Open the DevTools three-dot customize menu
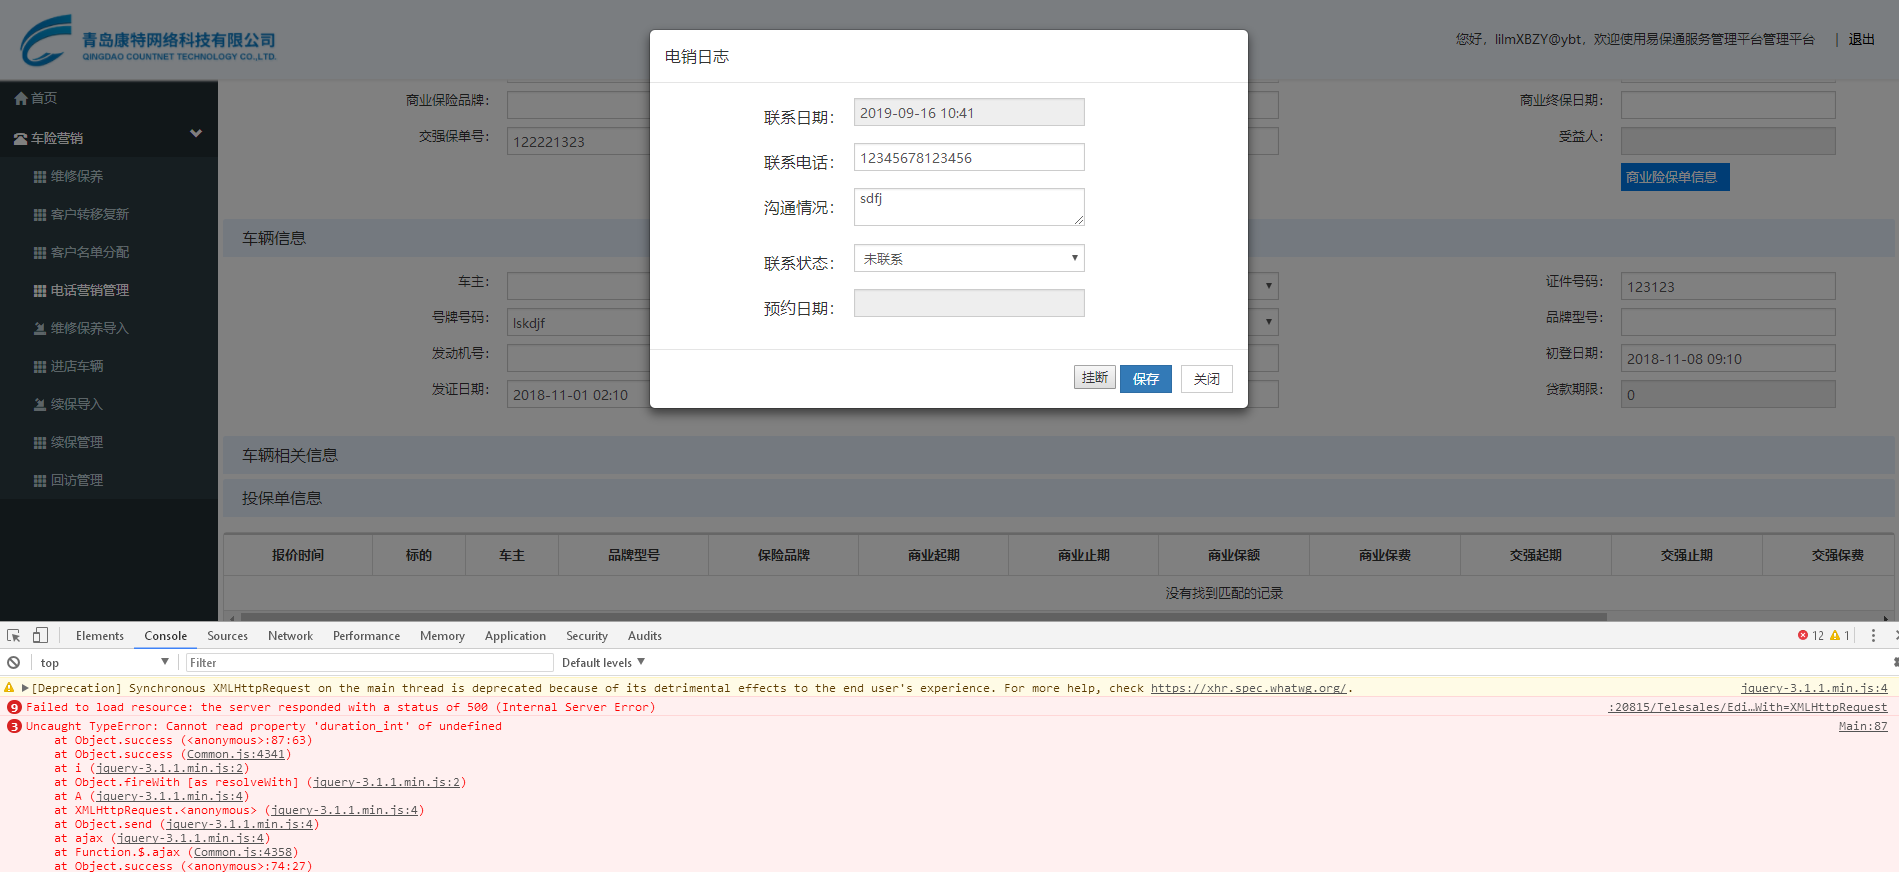 (1873, 636)
